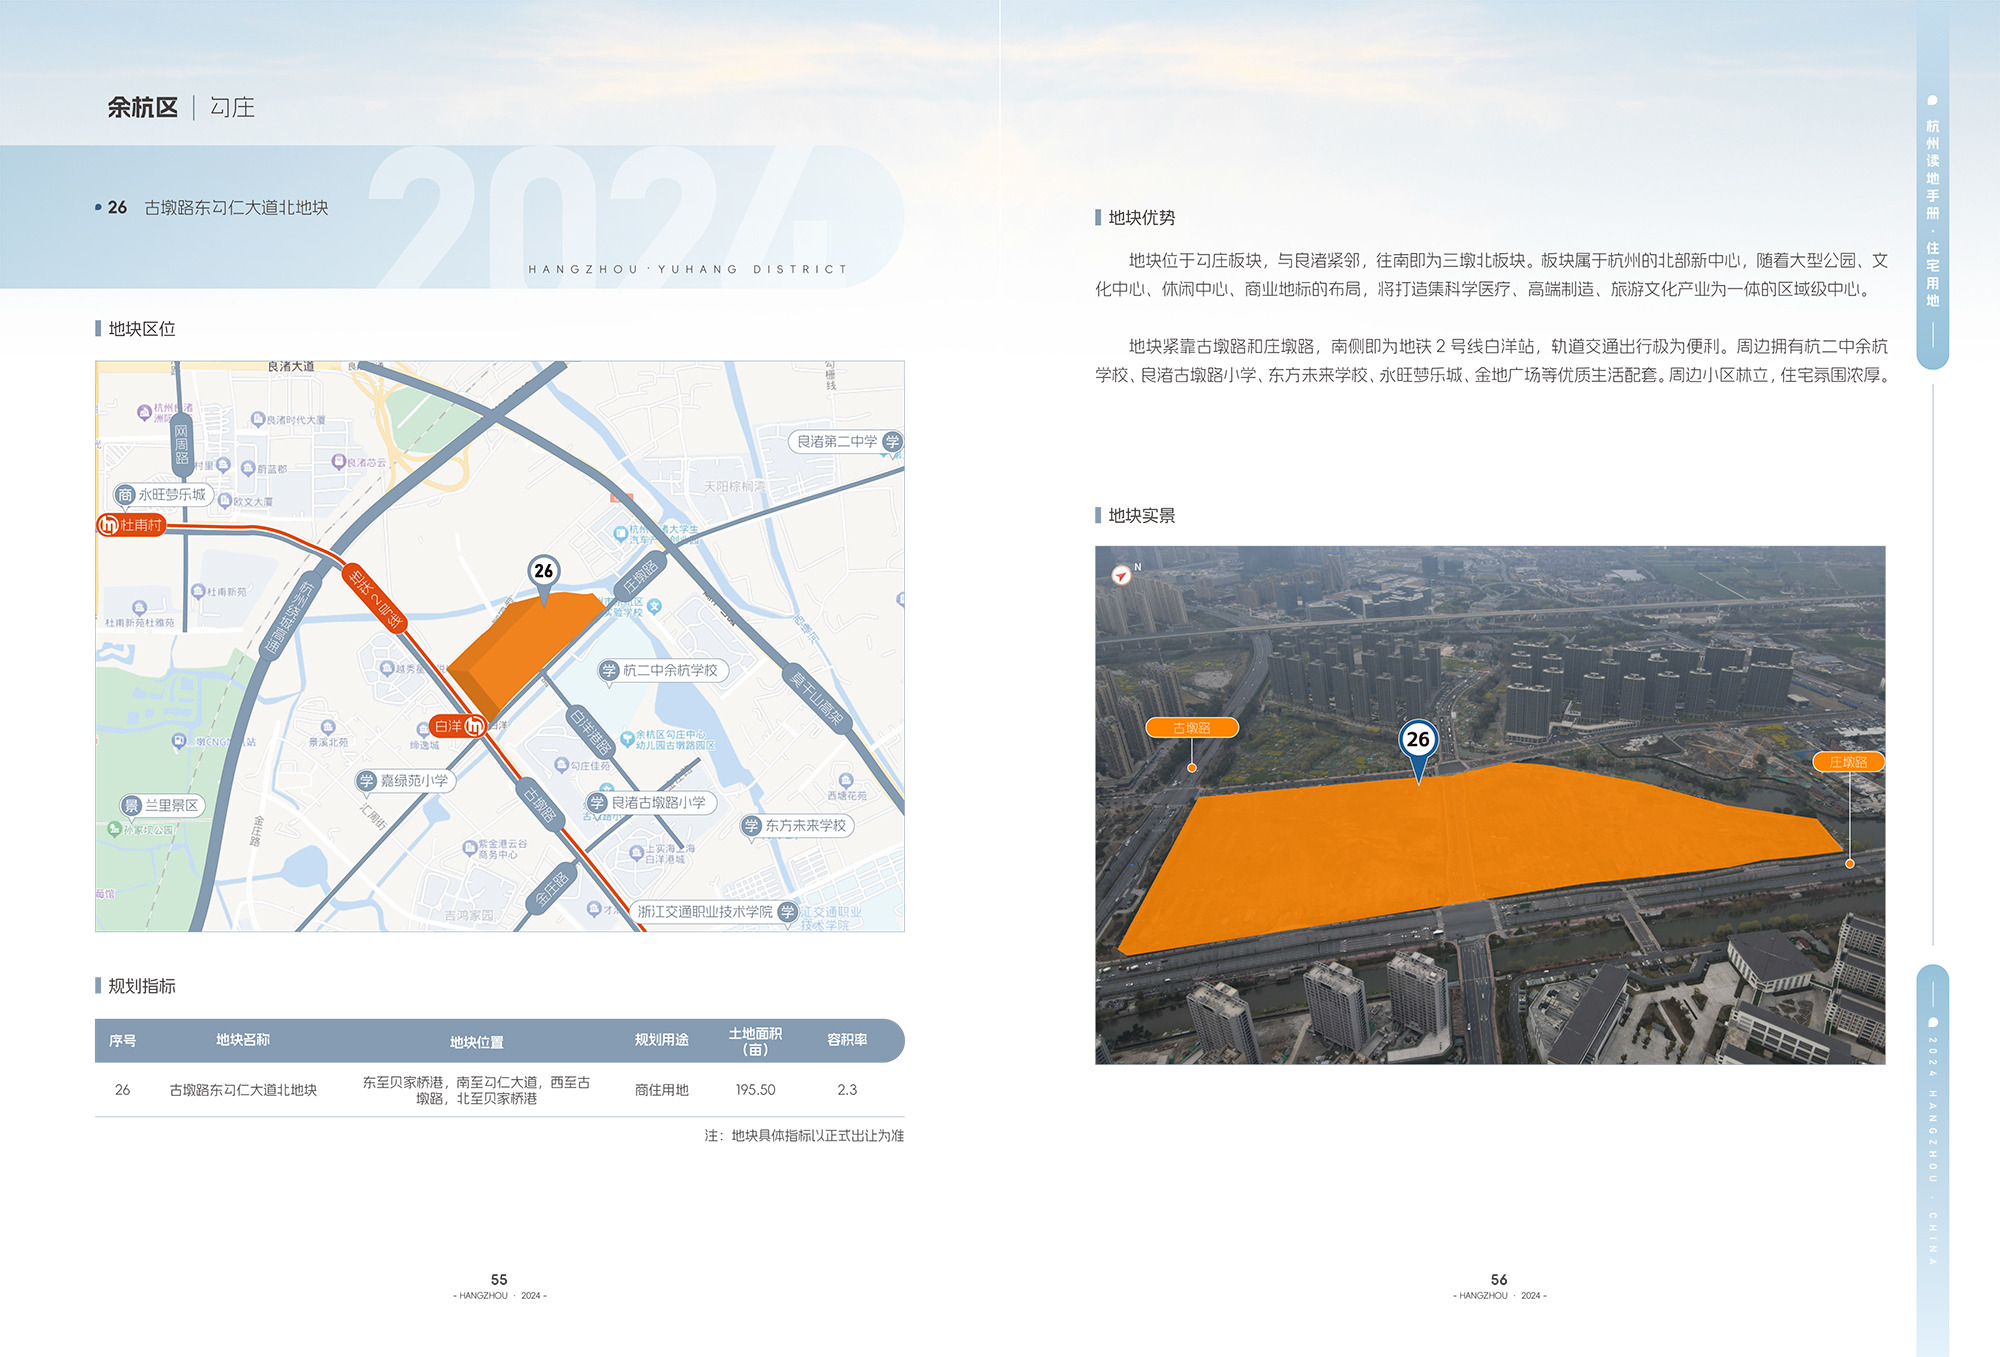Click the 2.3 plot ratio value
This screenshot has height=1357, width=2000.
click(x=847, y=1090)
